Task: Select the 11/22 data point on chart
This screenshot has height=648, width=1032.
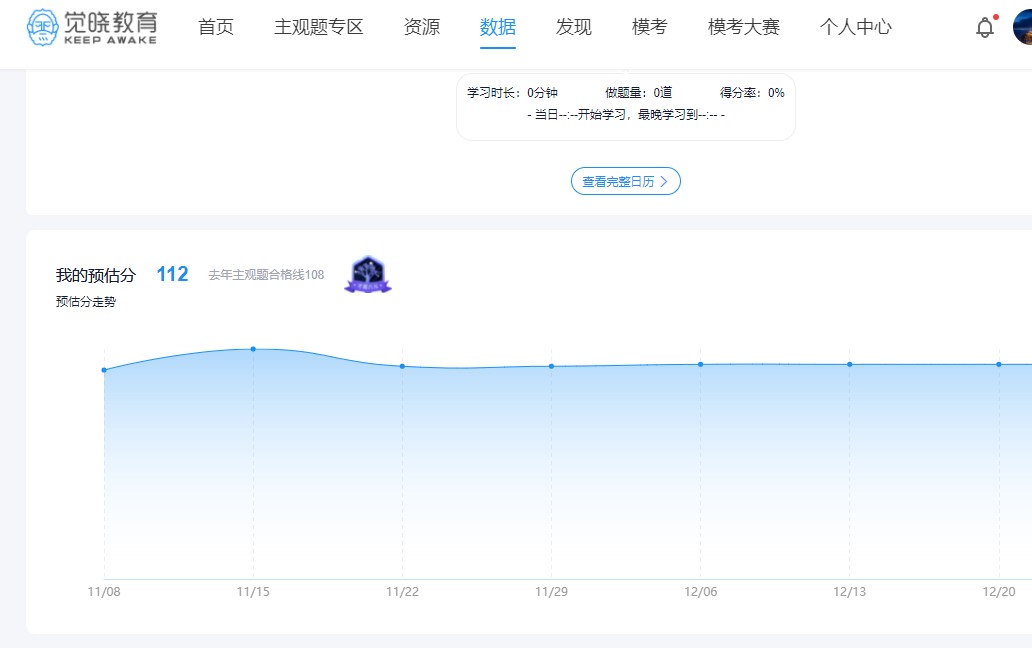Action: click(x=402, y=366)
